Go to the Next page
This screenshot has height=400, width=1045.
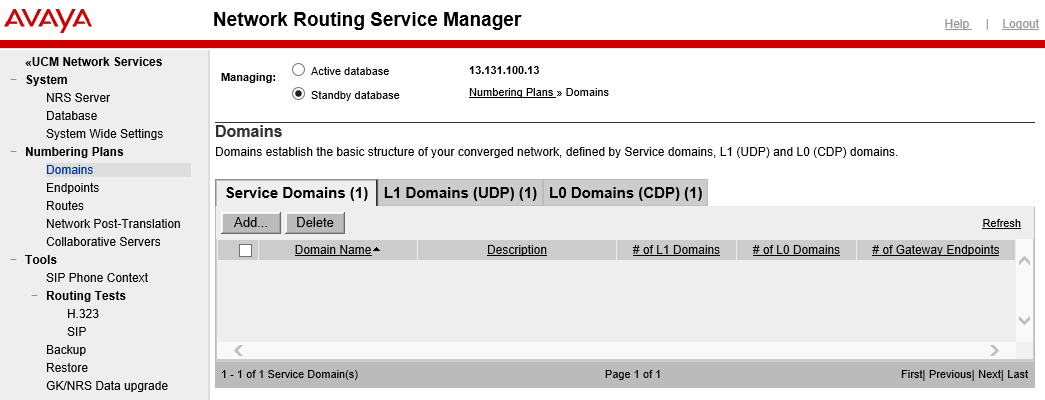pyautogui.click(x=989, y=375)
